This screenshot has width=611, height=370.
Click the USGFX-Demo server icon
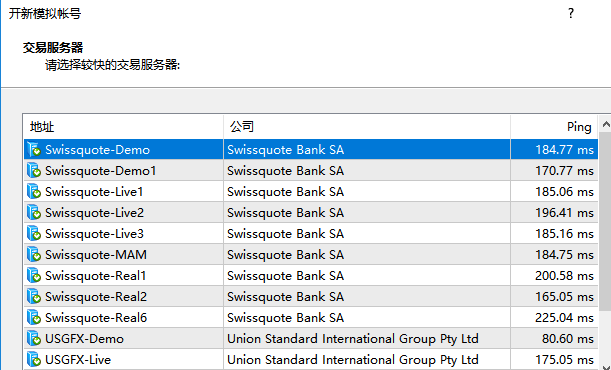[x=34, y=339]
